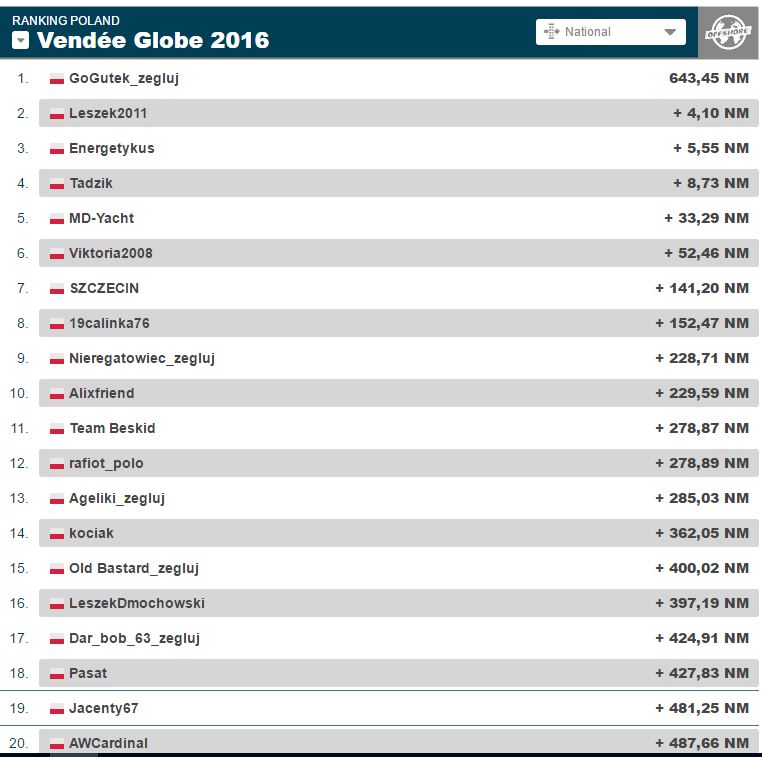The width and height of the screenshot is (762, 757).
Task: Click the Poland flag beside Tadzik
Action: click(57, 184)
